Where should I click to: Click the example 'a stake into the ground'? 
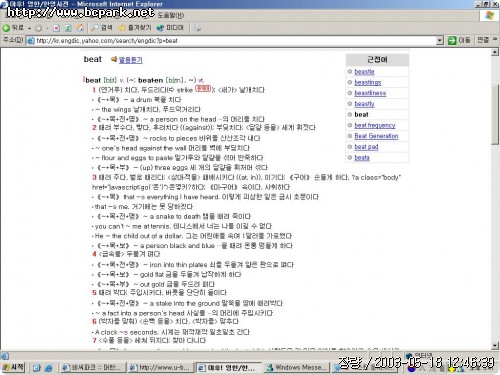[185, 303]
